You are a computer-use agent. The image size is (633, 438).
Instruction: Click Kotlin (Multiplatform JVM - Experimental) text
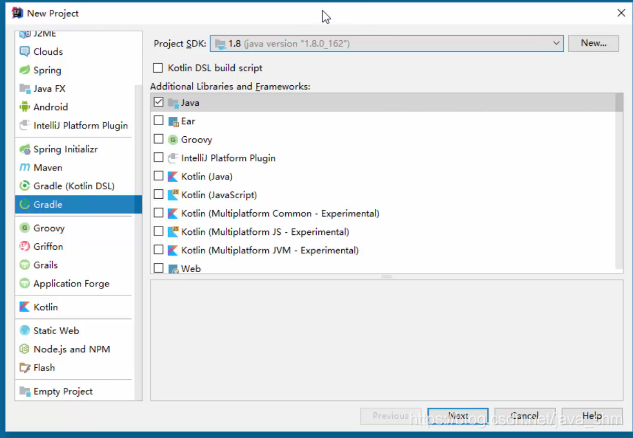[x=270, y=250]
